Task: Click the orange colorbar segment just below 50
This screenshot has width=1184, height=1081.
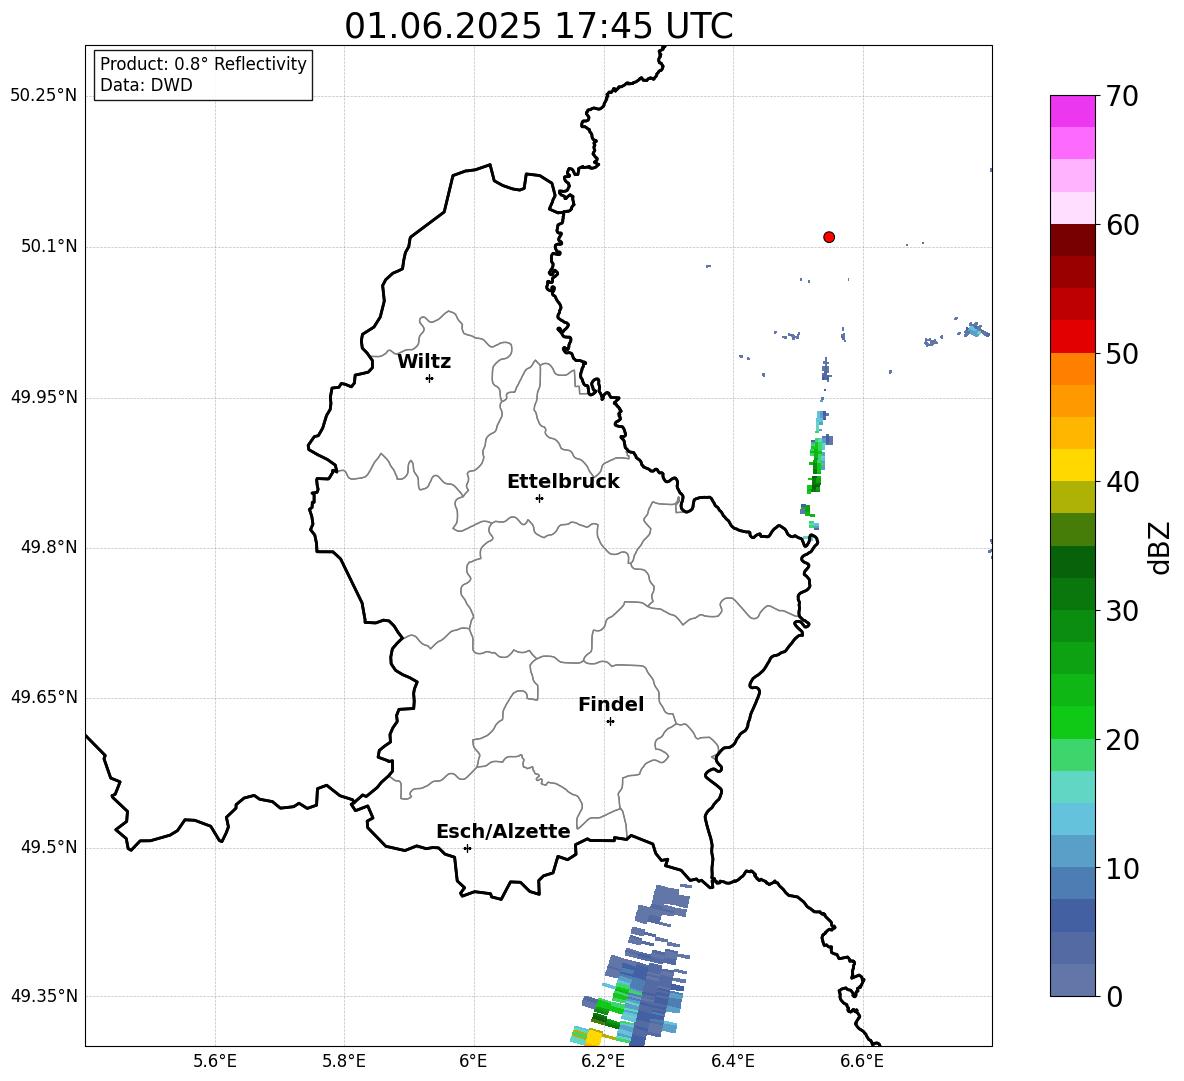Action: pyautogui.click(x=1072, y=368)
